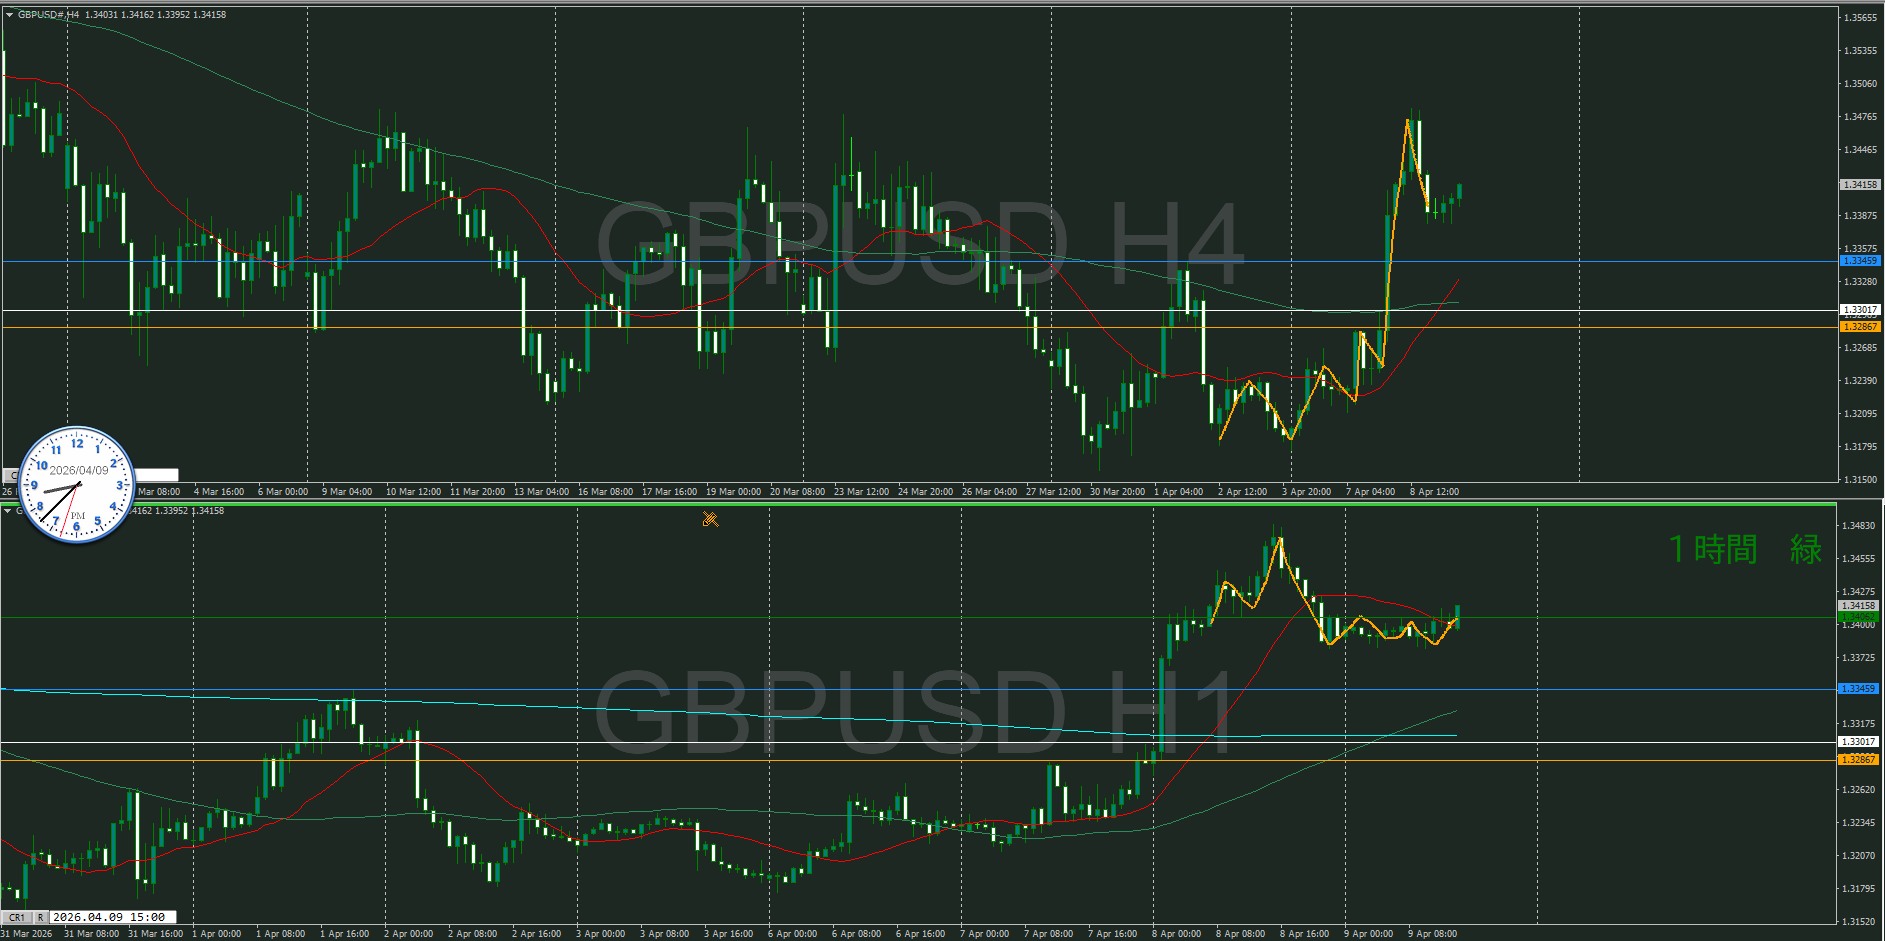The height and width of the screenshot is (941, 1885).
Task: Click '8 Apr 12:00' on H4 time axis
Action: pyautogui.click(x=1434, y=492)
